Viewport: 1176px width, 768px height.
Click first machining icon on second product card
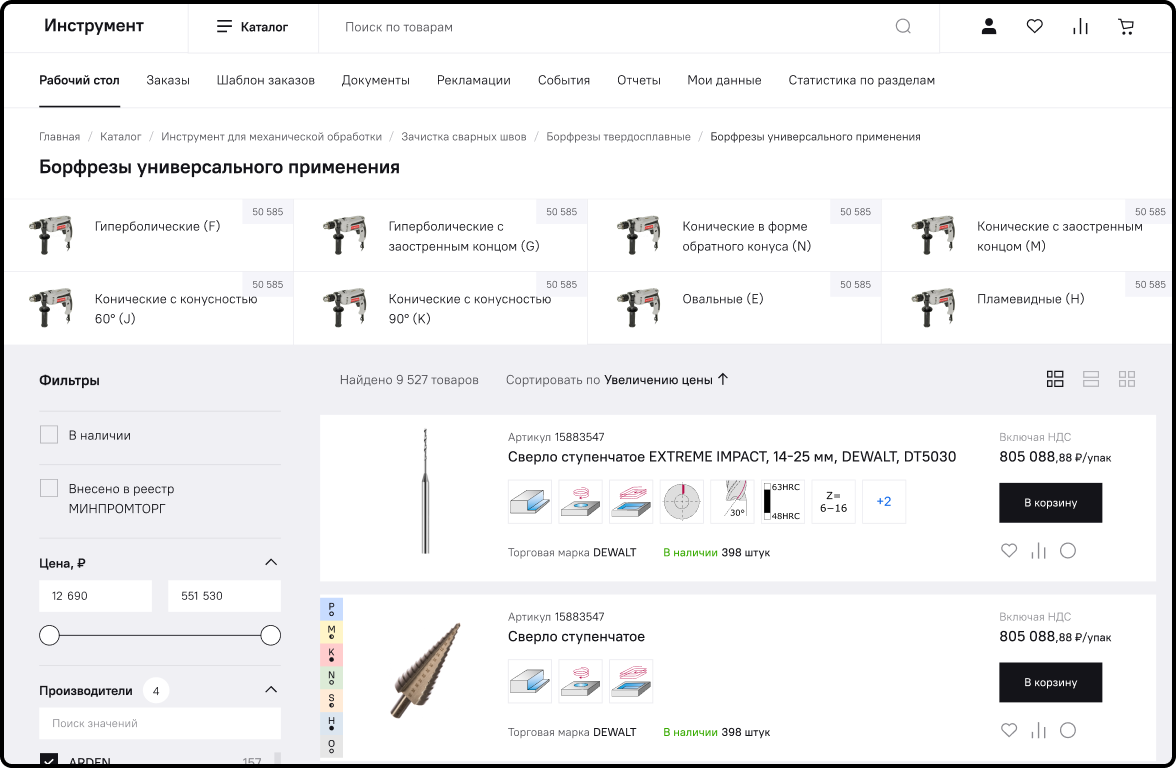[x=530, y=681]
